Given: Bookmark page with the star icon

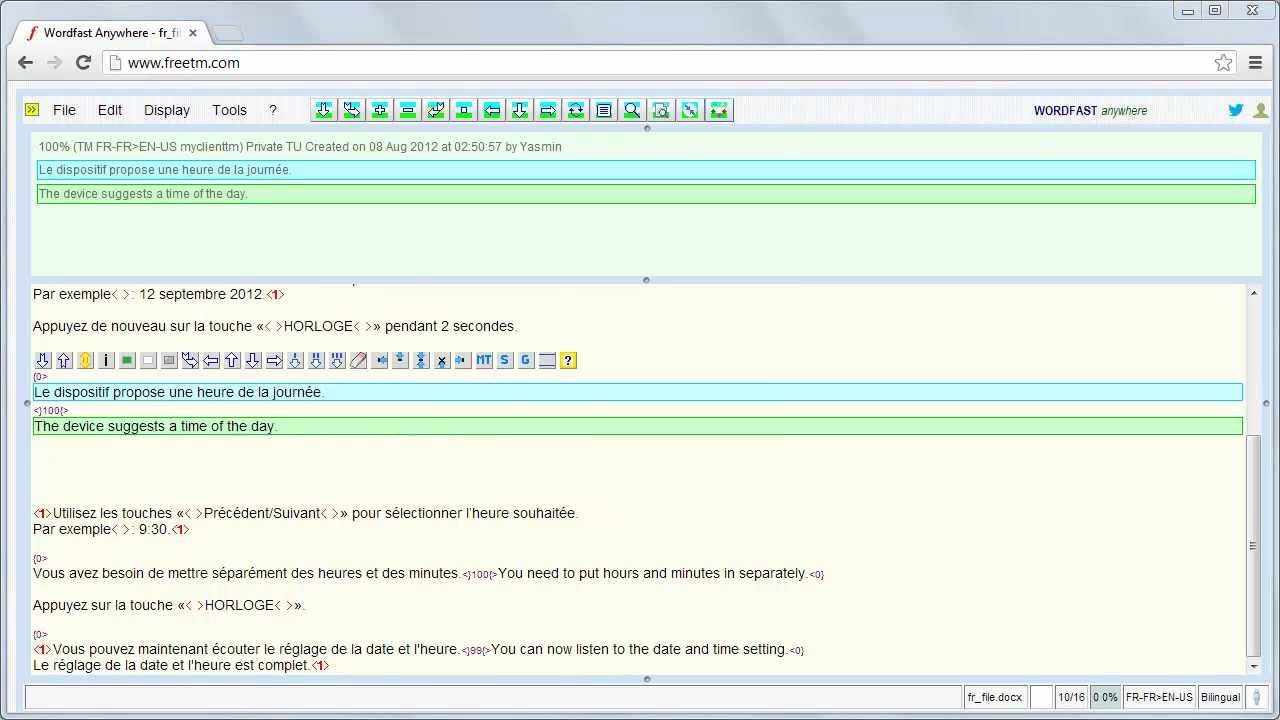Looking at the screenshot, I should click(1223, 63).
